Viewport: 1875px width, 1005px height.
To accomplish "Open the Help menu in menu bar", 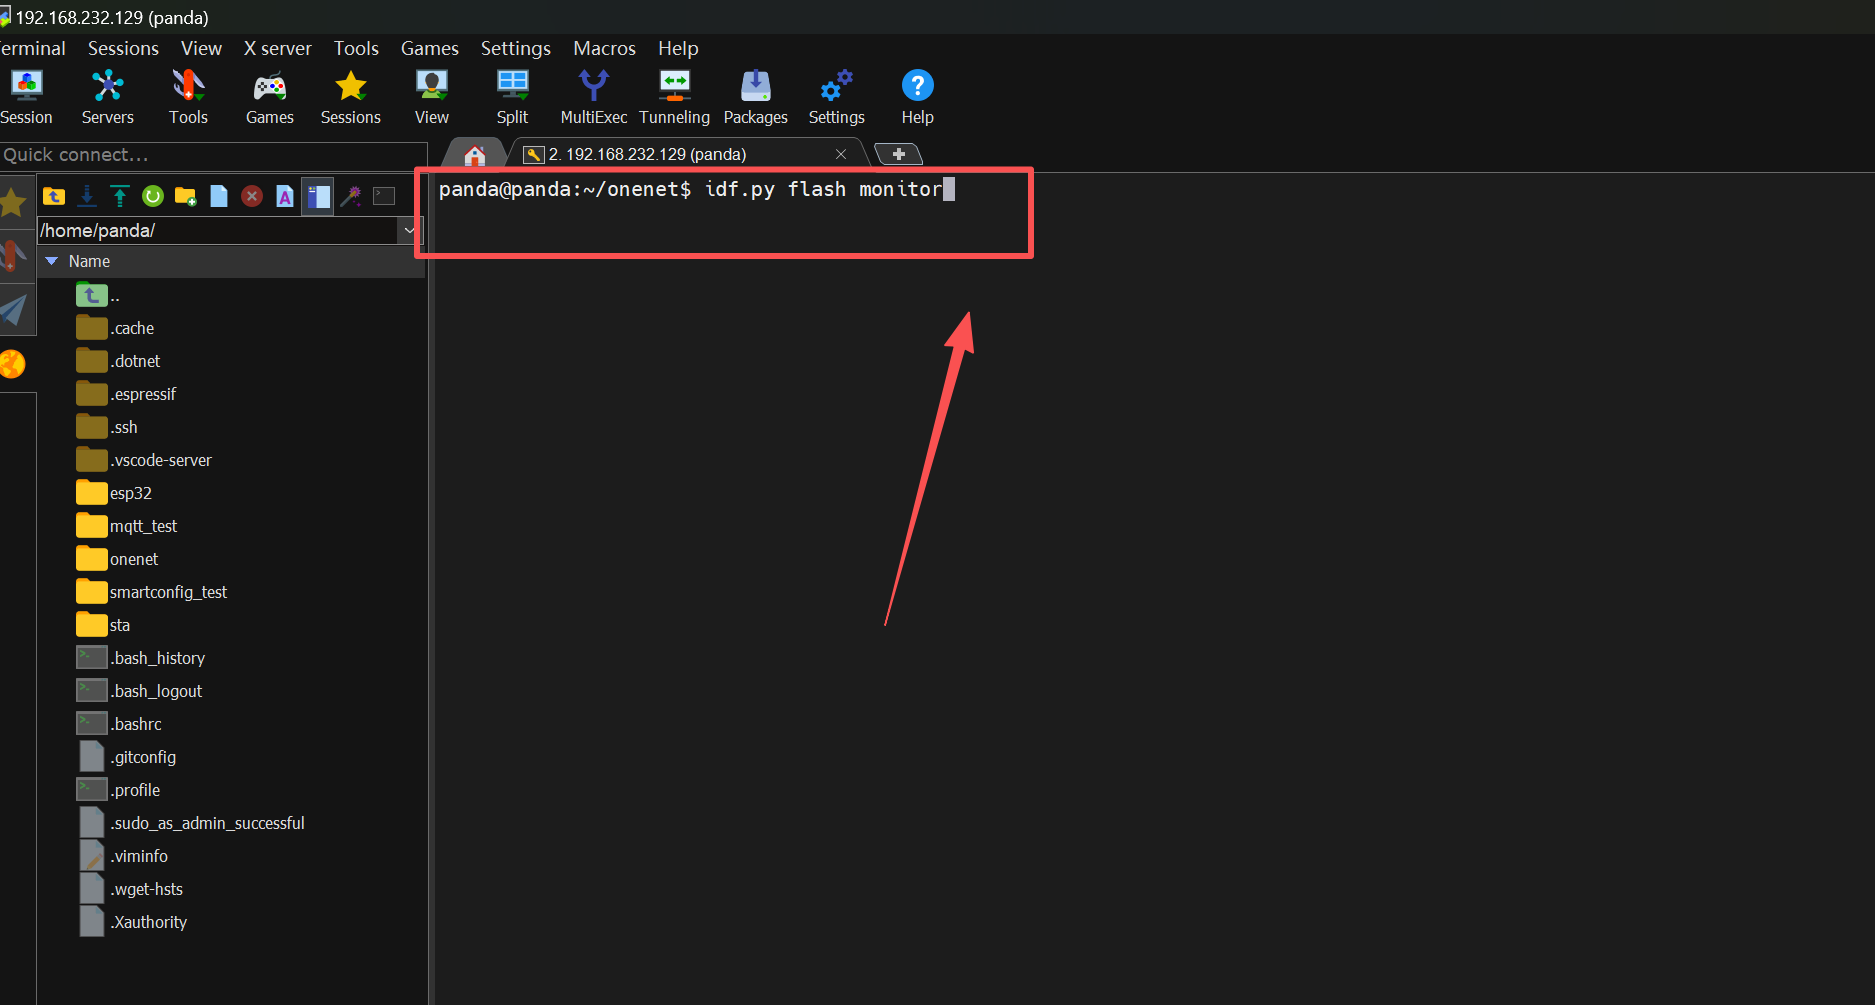I will 678,48.
